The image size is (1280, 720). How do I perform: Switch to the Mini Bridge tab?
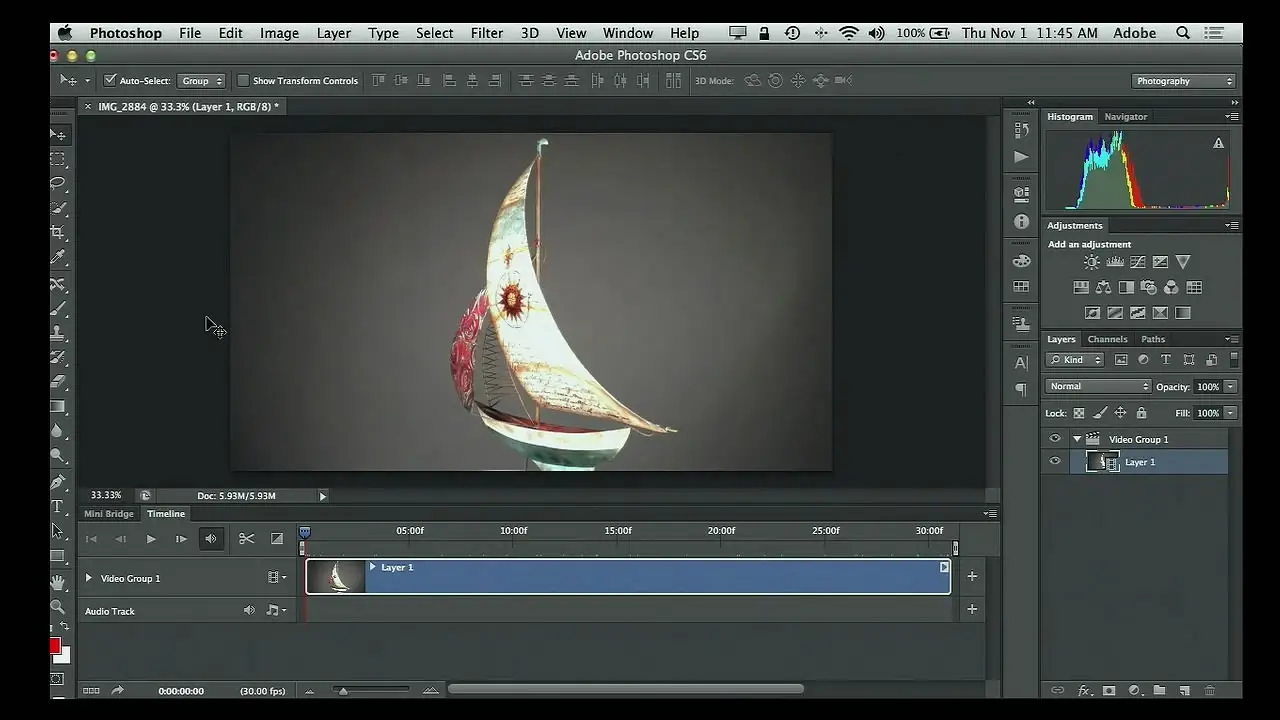click(109, 514)
